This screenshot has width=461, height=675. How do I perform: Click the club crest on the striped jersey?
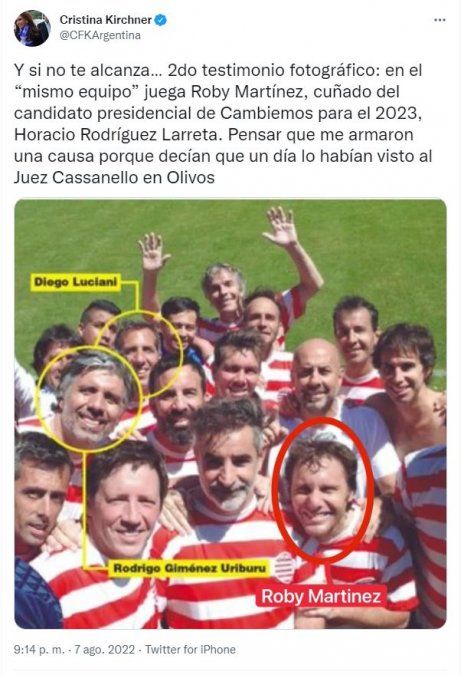[283, 567]
